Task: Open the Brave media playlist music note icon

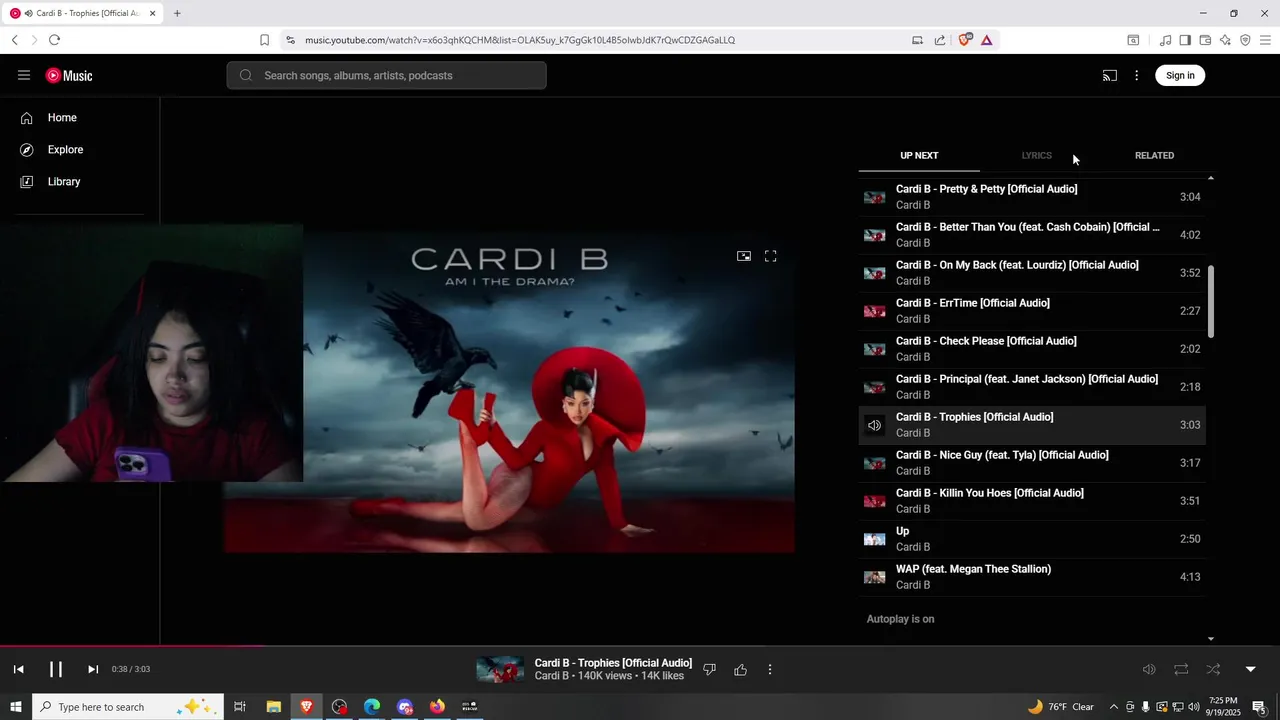Action: coord(1165,40)
